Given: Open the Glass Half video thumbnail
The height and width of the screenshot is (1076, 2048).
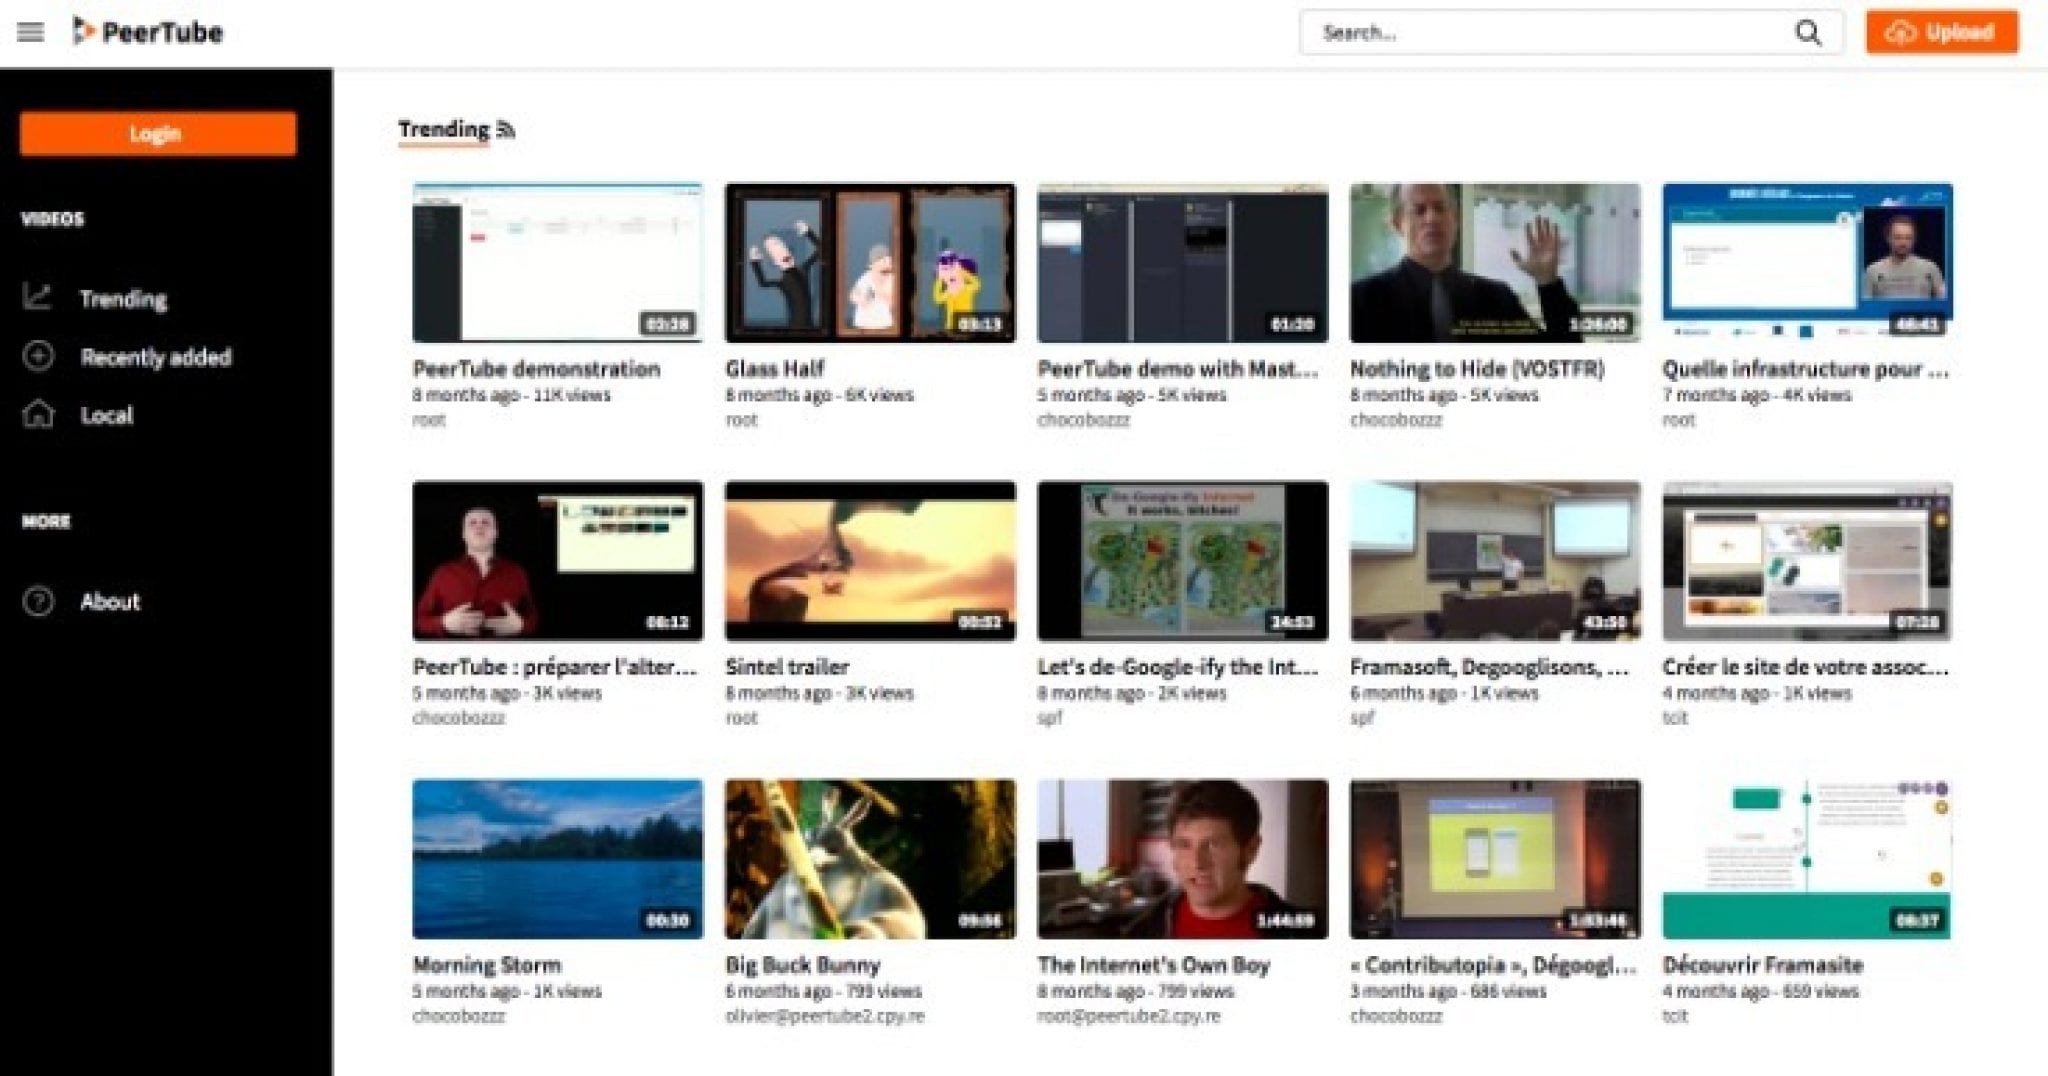Looking at the screenshot, I should (x=870, y=262).
